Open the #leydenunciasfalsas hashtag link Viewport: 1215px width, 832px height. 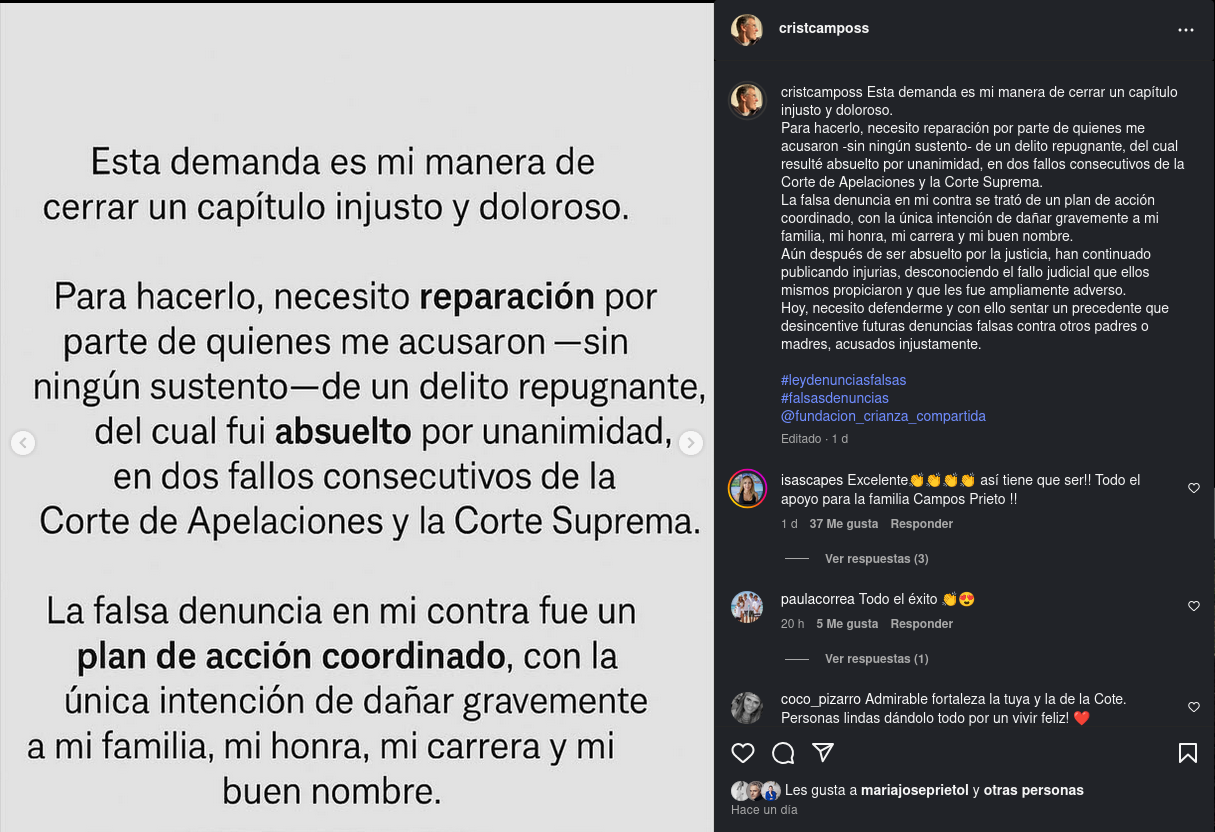click(843, 380)
